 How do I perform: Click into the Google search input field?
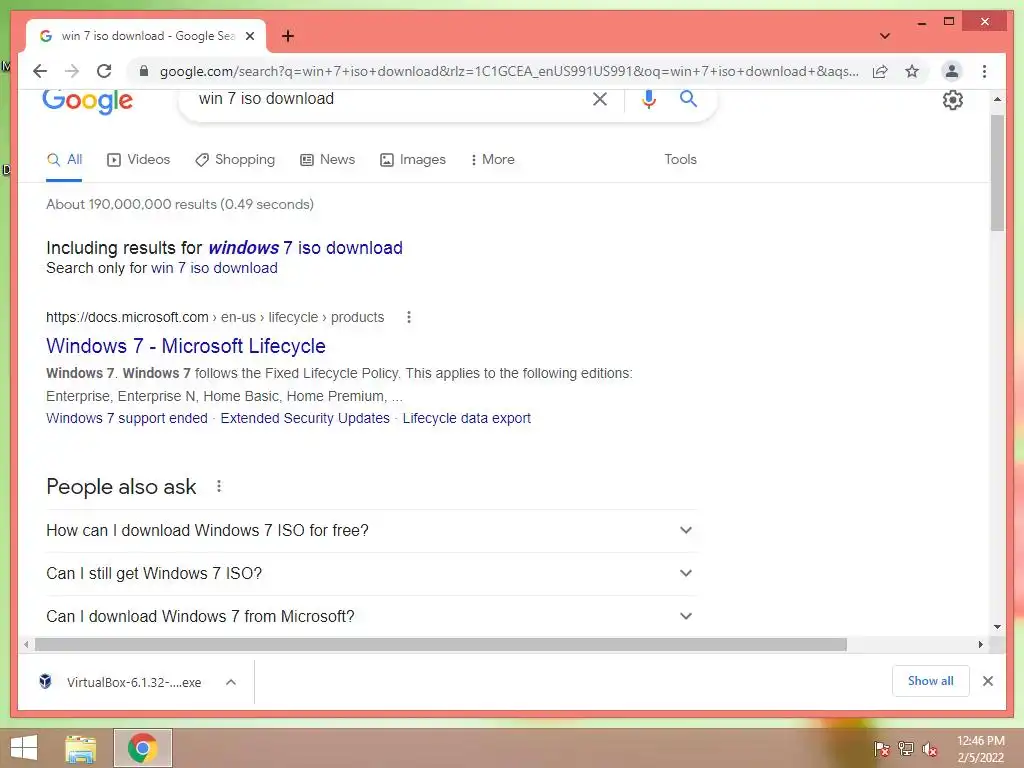tap(392, 99)
